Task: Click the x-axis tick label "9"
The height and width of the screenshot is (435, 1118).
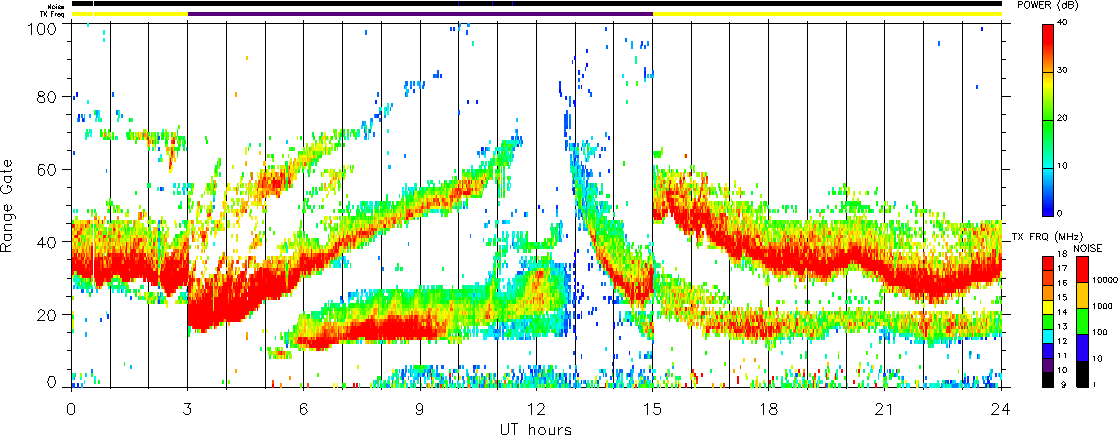Action: tap(420, 409)
